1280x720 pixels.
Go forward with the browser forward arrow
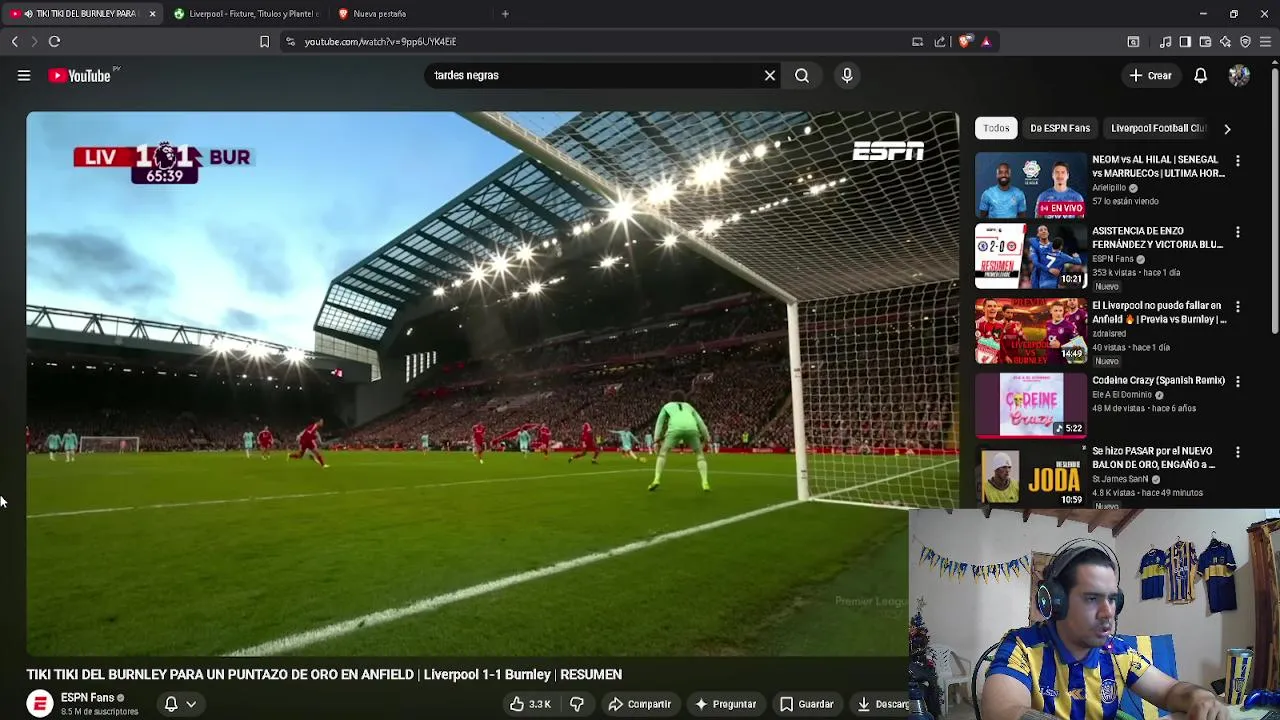(x=33, y=41)
